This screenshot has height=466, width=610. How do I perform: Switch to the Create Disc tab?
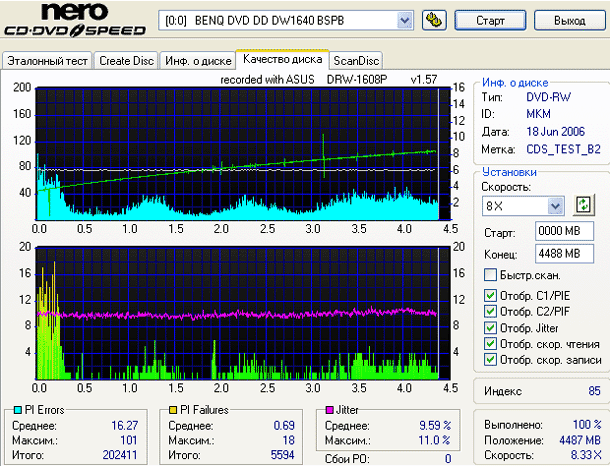pyautogui.click(x=126, y=61)
